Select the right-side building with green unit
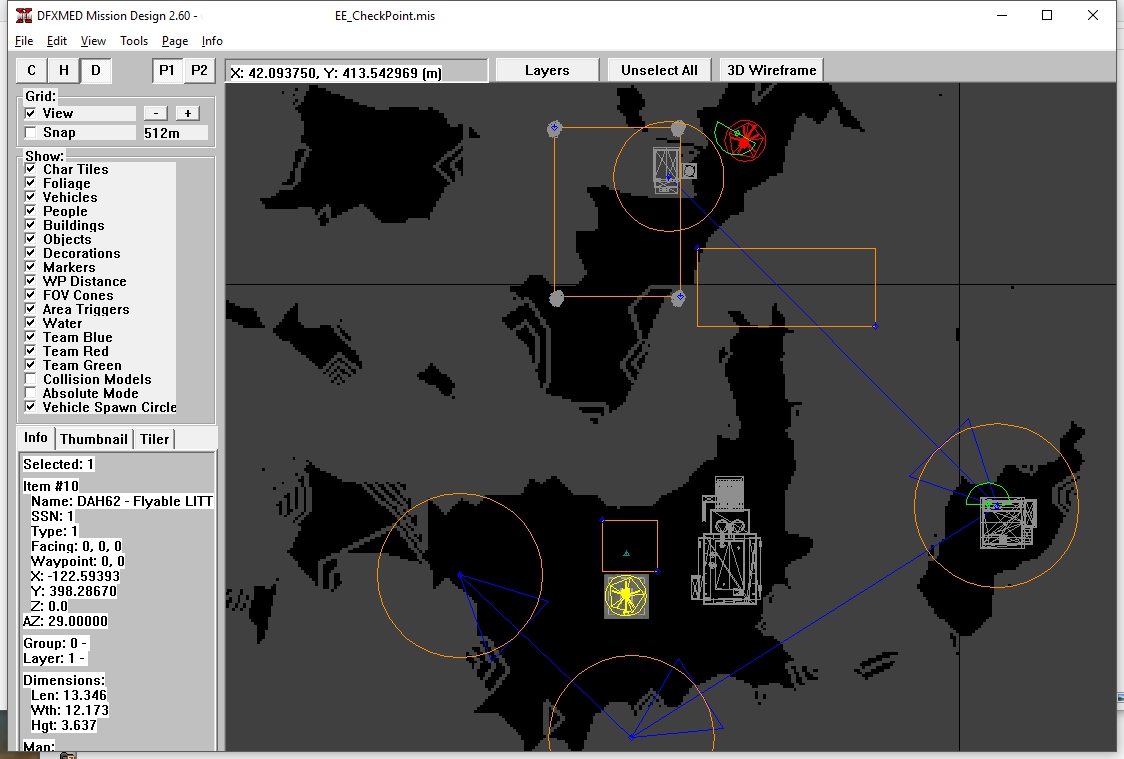Image resolution: width=1124 pixels, height=759 pixels. 1008,524
